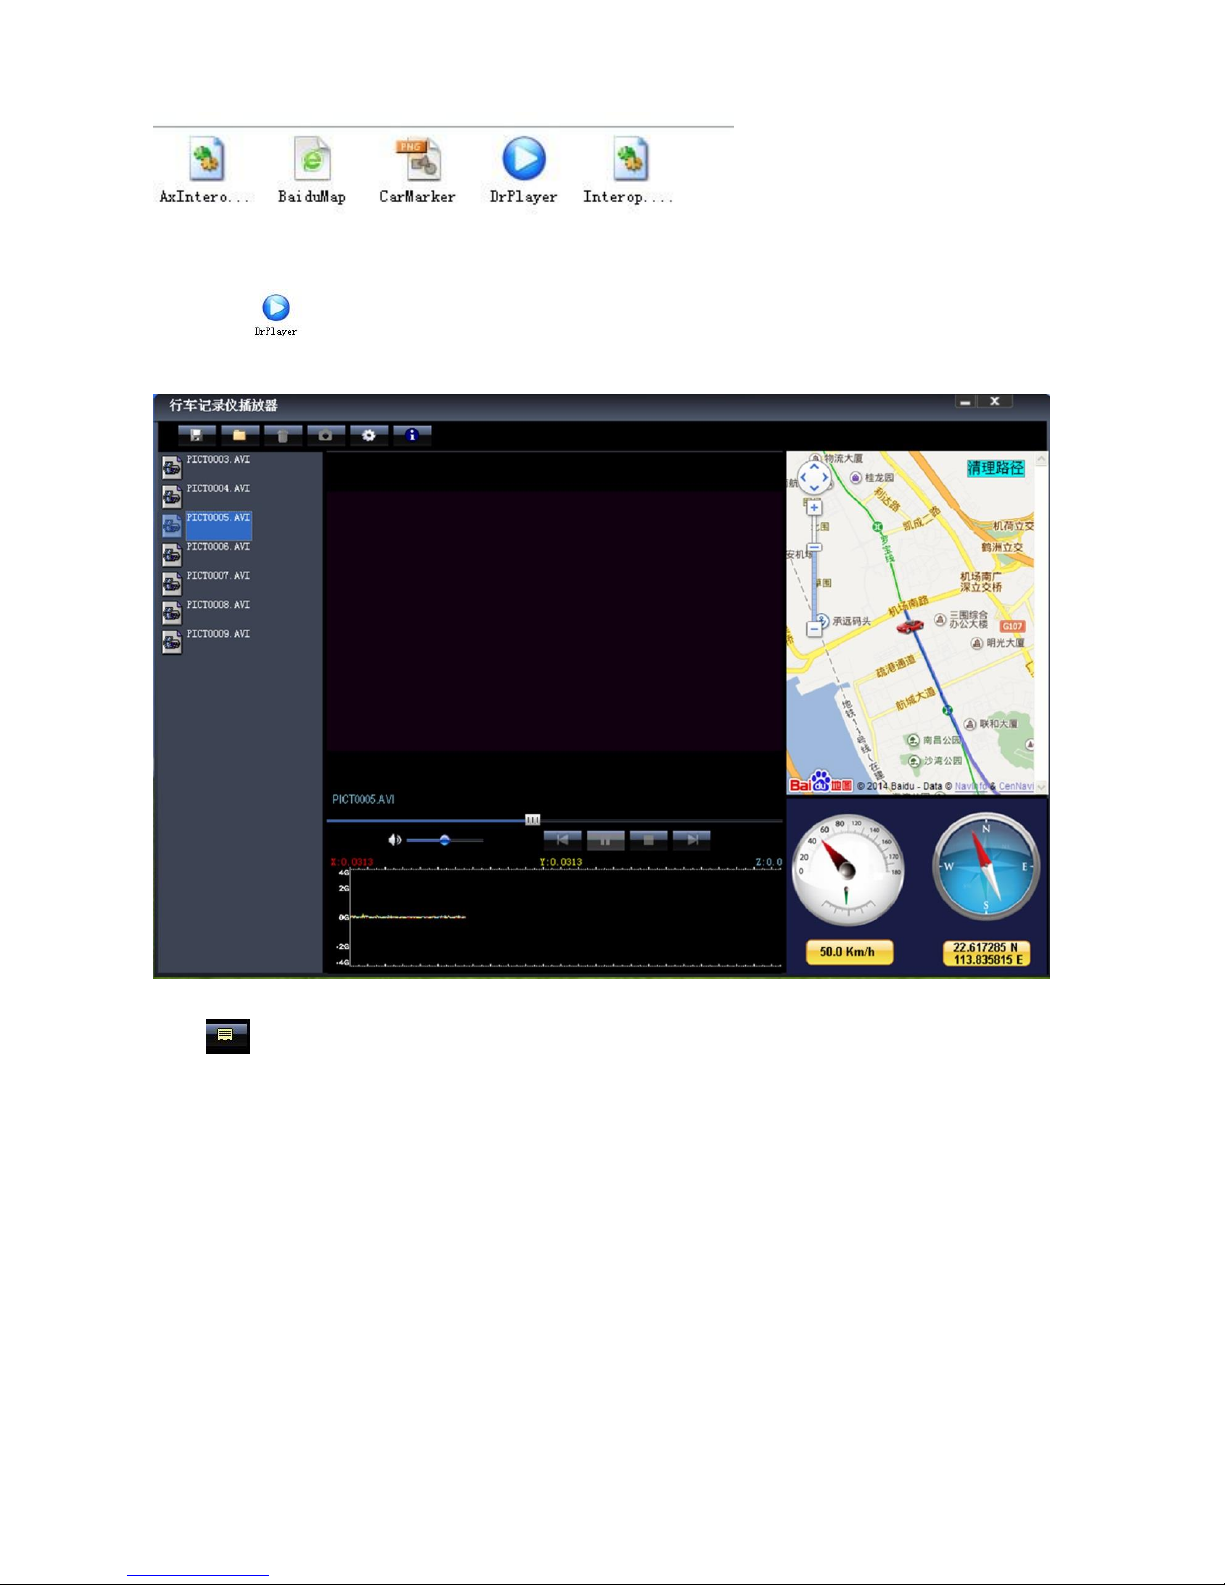
Task: Click the 50.0 Km/h speed readout
Action: click(x=848, y=952)
